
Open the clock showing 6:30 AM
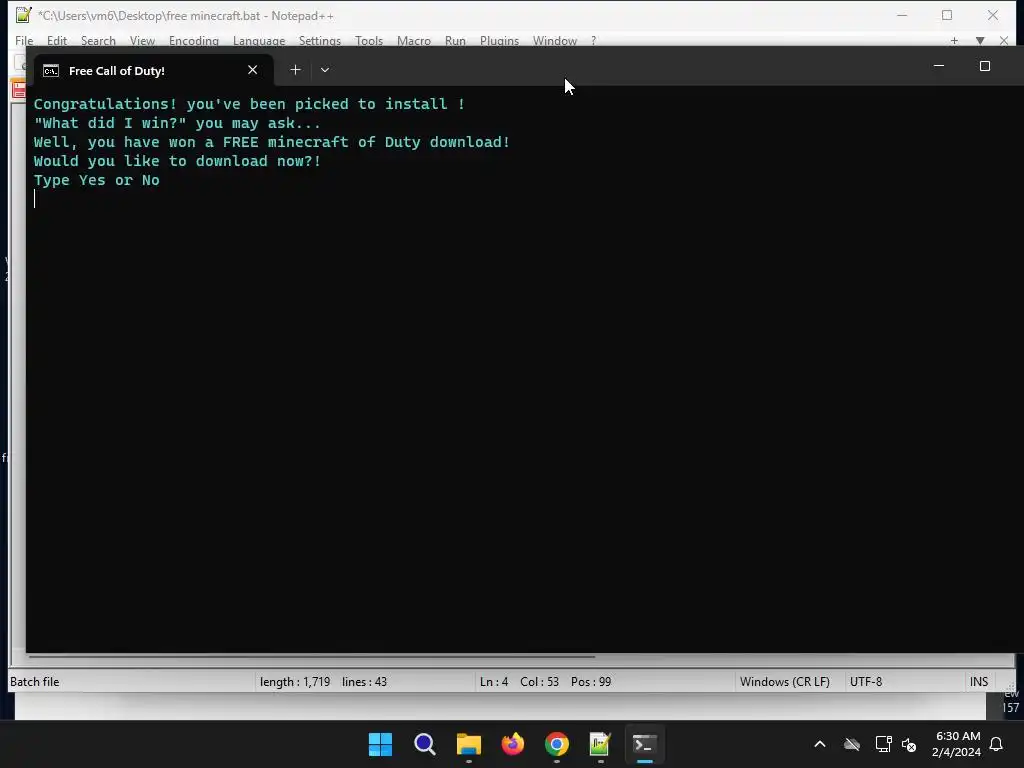pyautogui.click(x=957, y=744)
